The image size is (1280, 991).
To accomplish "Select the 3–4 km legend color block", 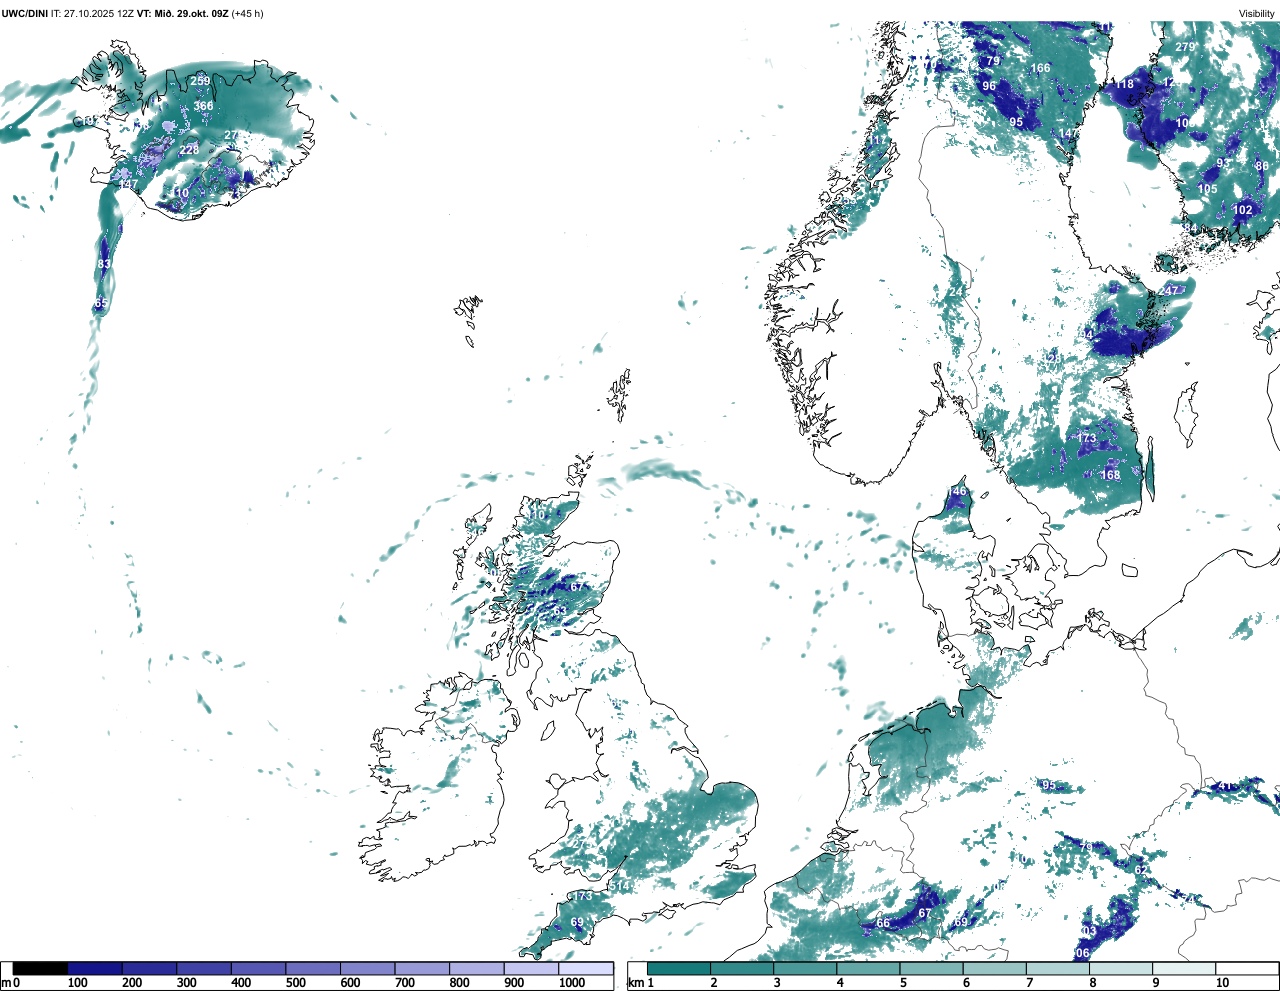I will point(805,968).
